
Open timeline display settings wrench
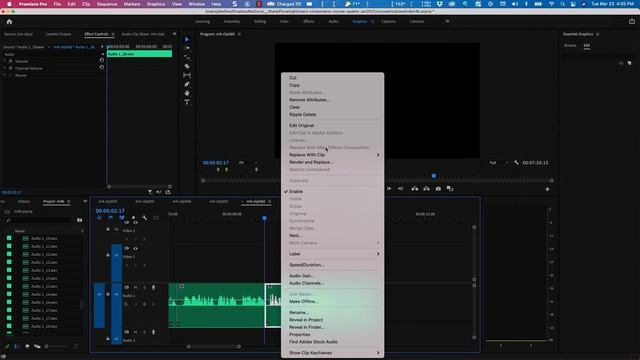coord(144,218)
